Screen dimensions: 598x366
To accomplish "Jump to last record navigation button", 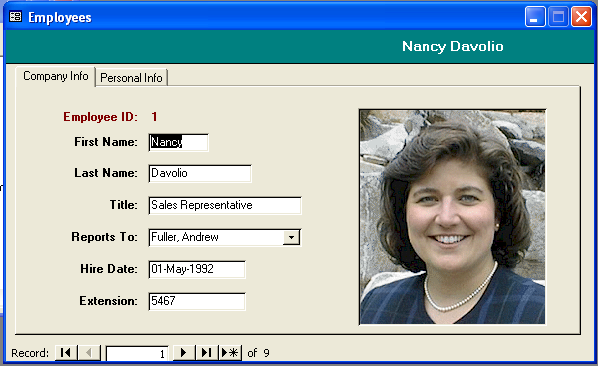I will click(x=207, y=353).
